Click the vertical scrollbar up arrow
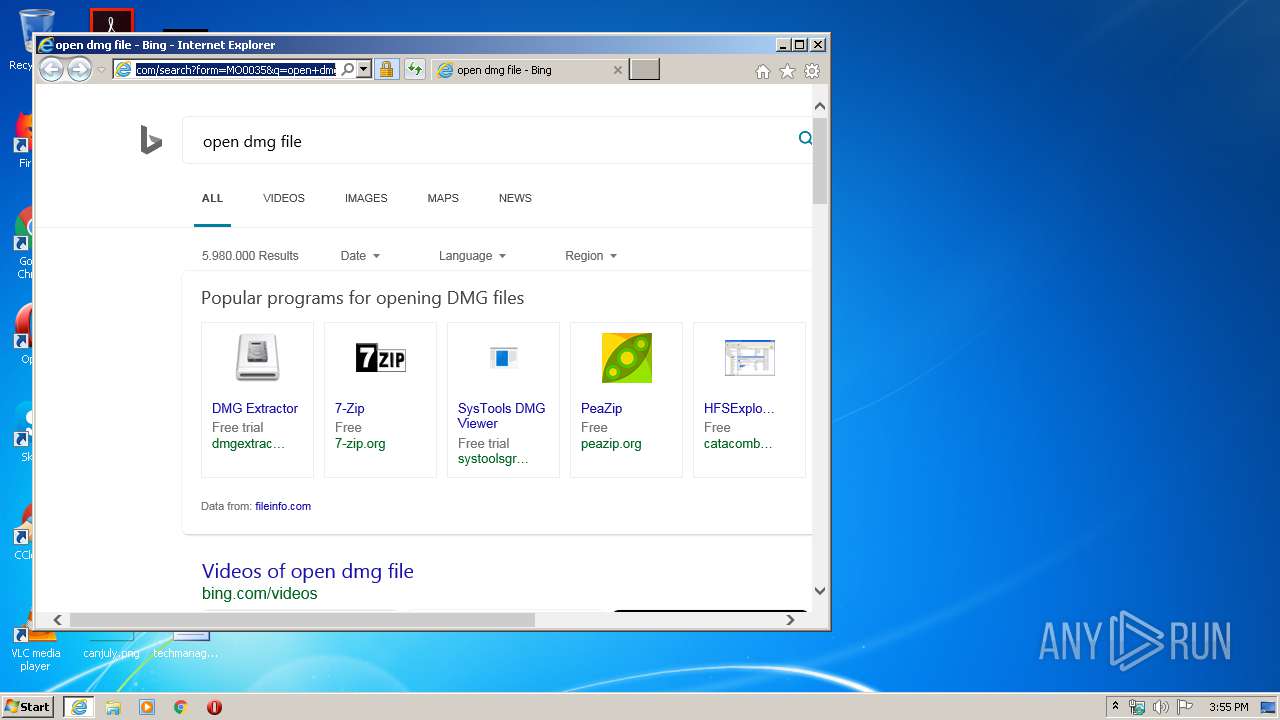1280x720 pixels. [820, 106]
